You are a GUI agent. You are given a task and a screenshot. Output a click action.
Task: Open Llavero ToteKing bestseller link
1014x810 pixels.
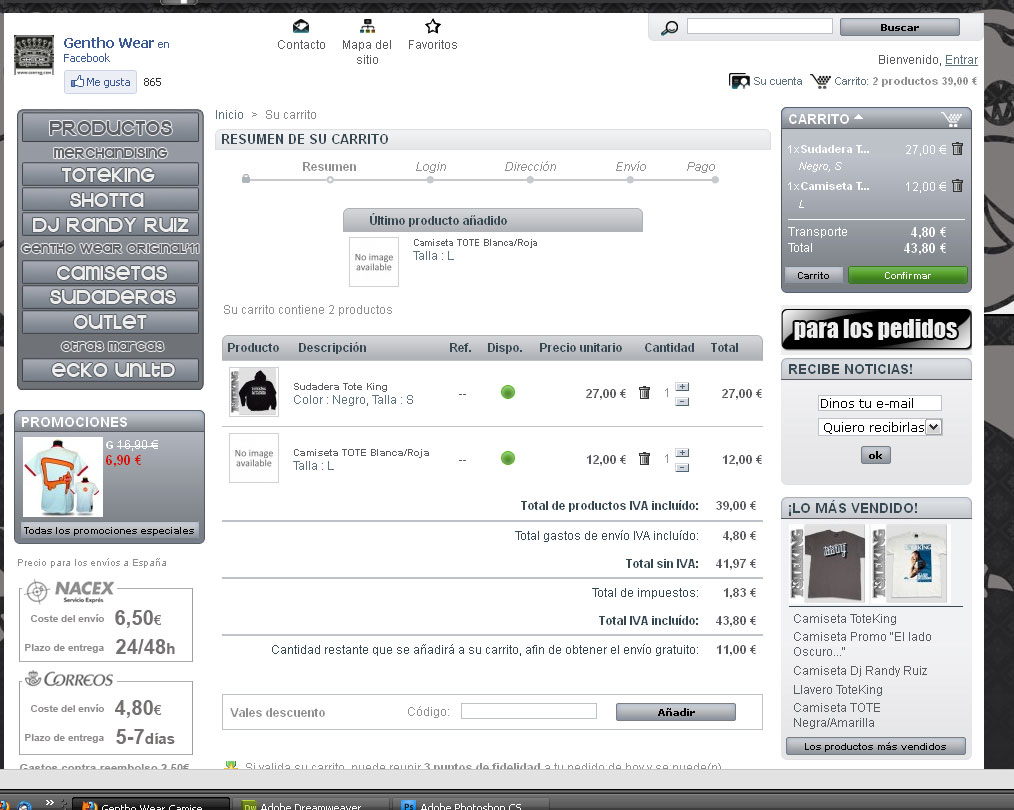837,690
